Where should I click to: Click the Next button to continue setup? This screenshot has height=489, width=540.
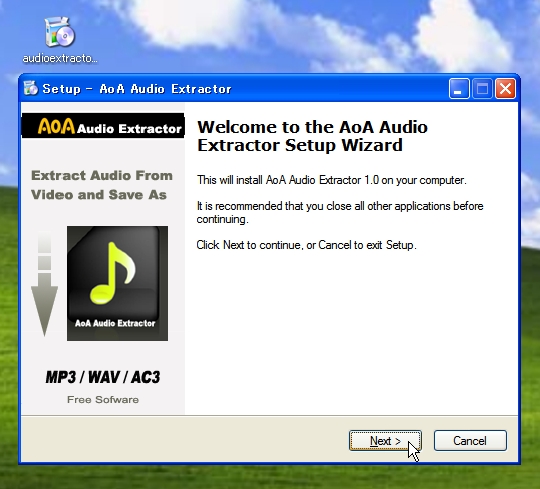tap(385, 440)
